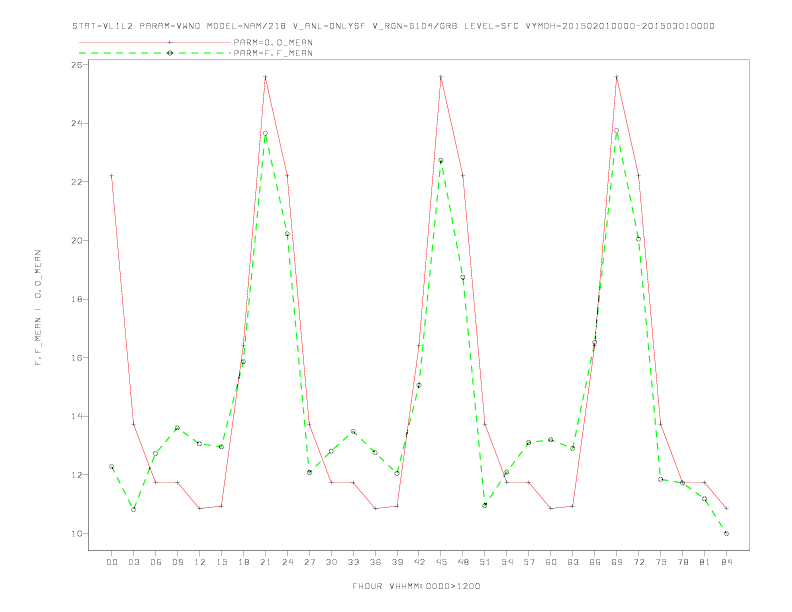Click x-axis tick label 81
This screenshot has width=792, height=612.
tap(705, 562)
